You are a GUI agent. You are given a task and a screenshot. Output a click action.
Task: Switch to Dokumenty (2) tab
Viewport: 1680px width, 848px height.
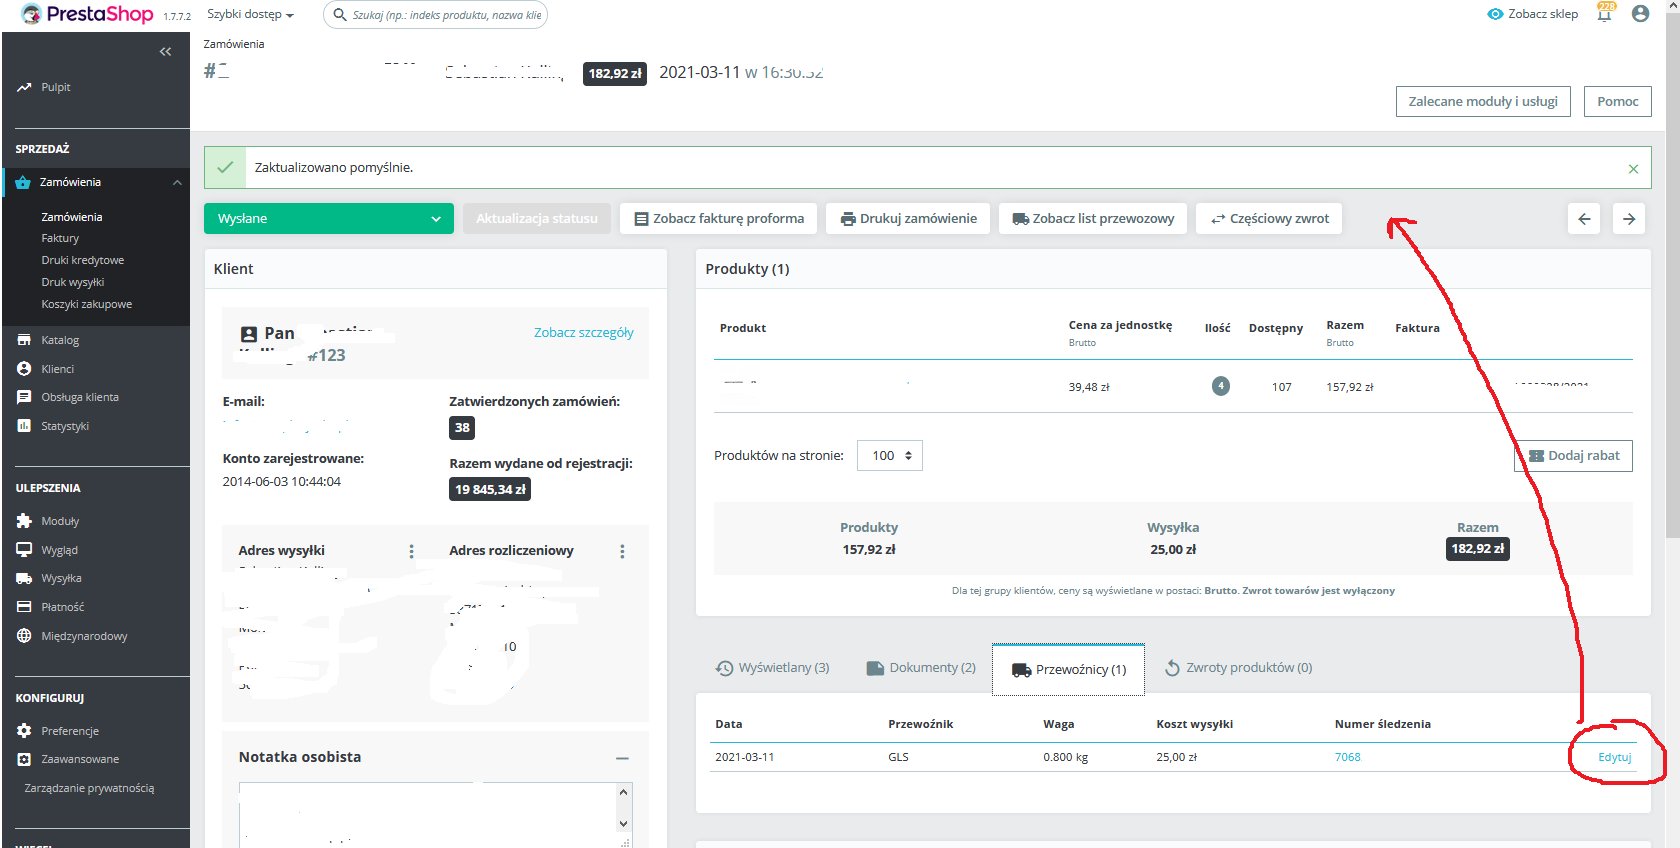[x=921, y=668]
